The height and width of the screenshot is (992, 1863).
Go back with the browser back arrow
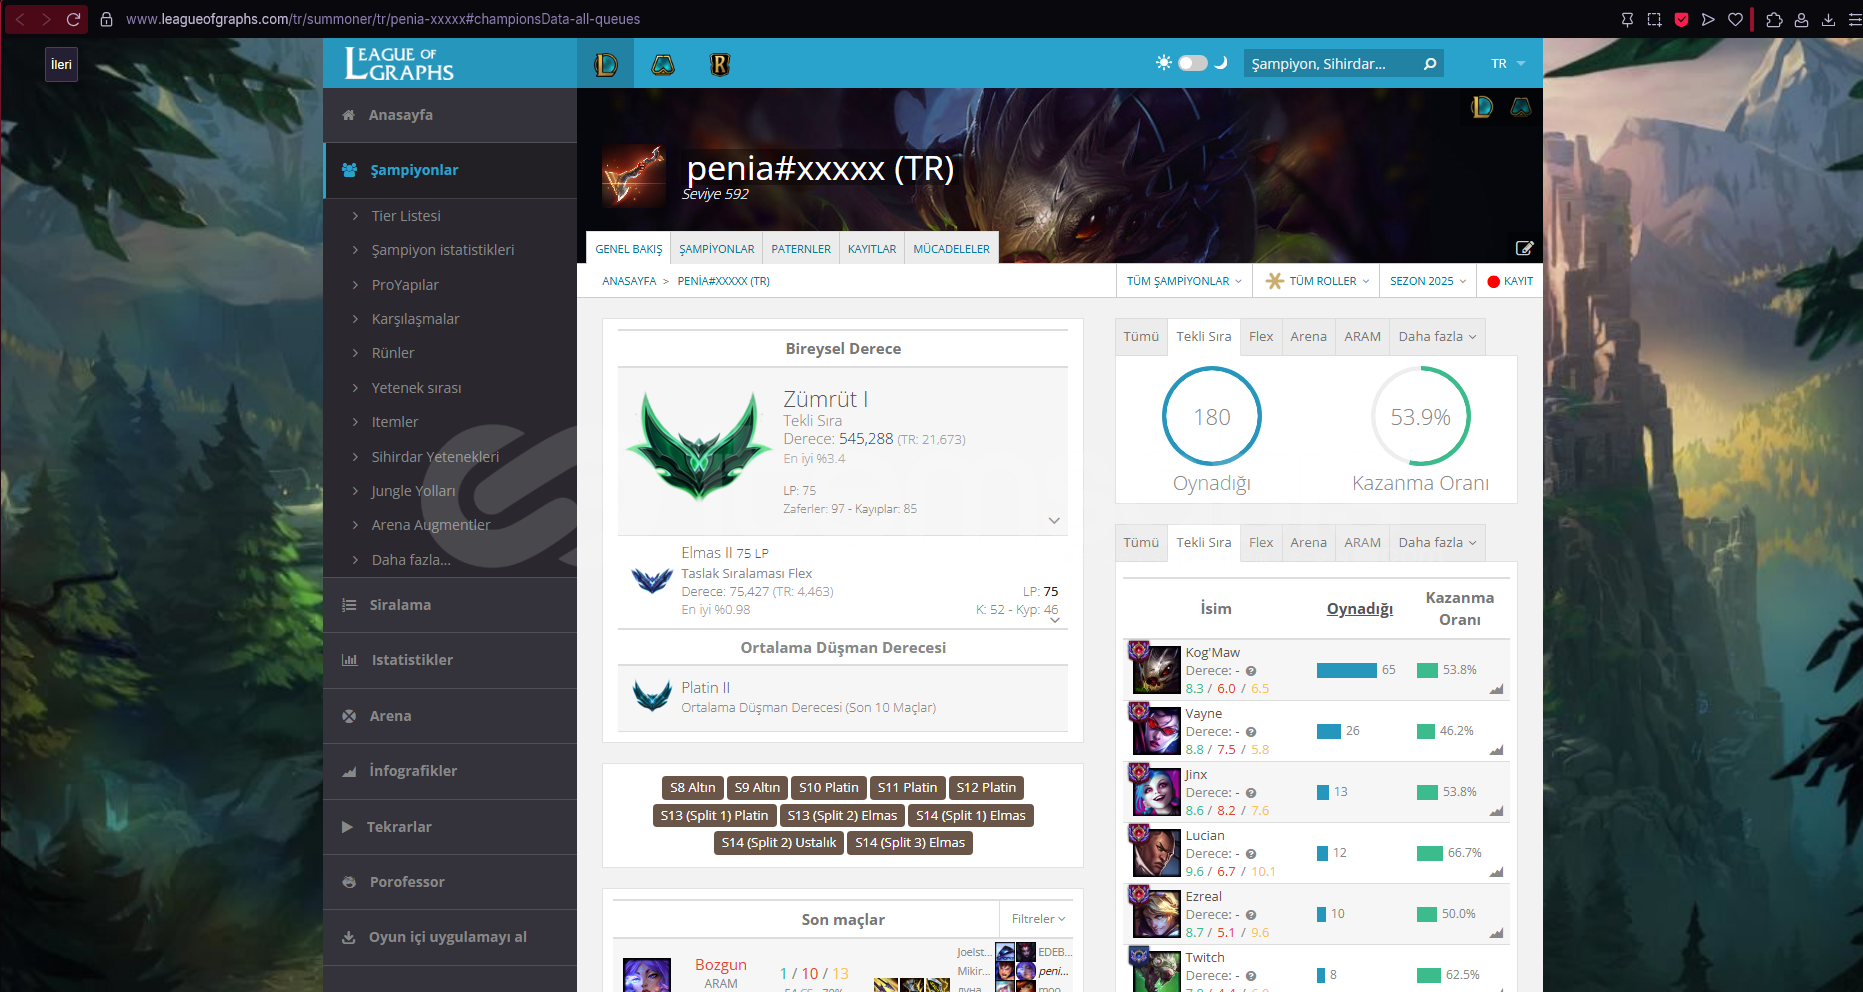tap(19, 19)
